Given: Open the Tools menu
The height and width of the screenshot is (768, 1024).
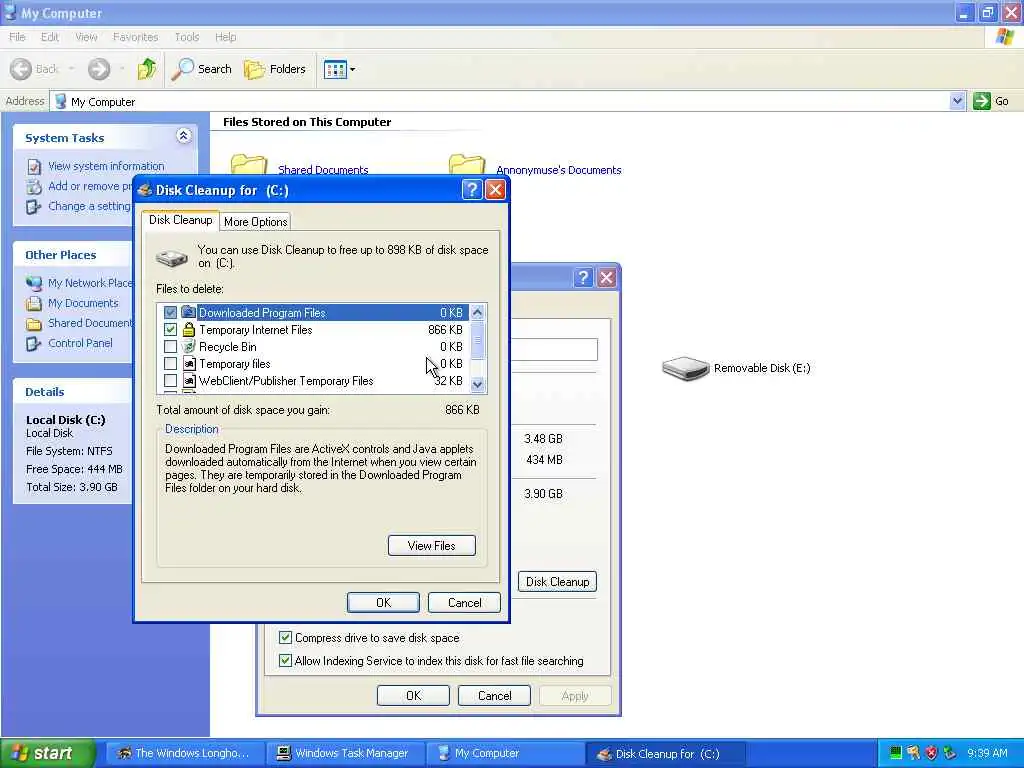Looking at the screenshot, I should (187, 37).
